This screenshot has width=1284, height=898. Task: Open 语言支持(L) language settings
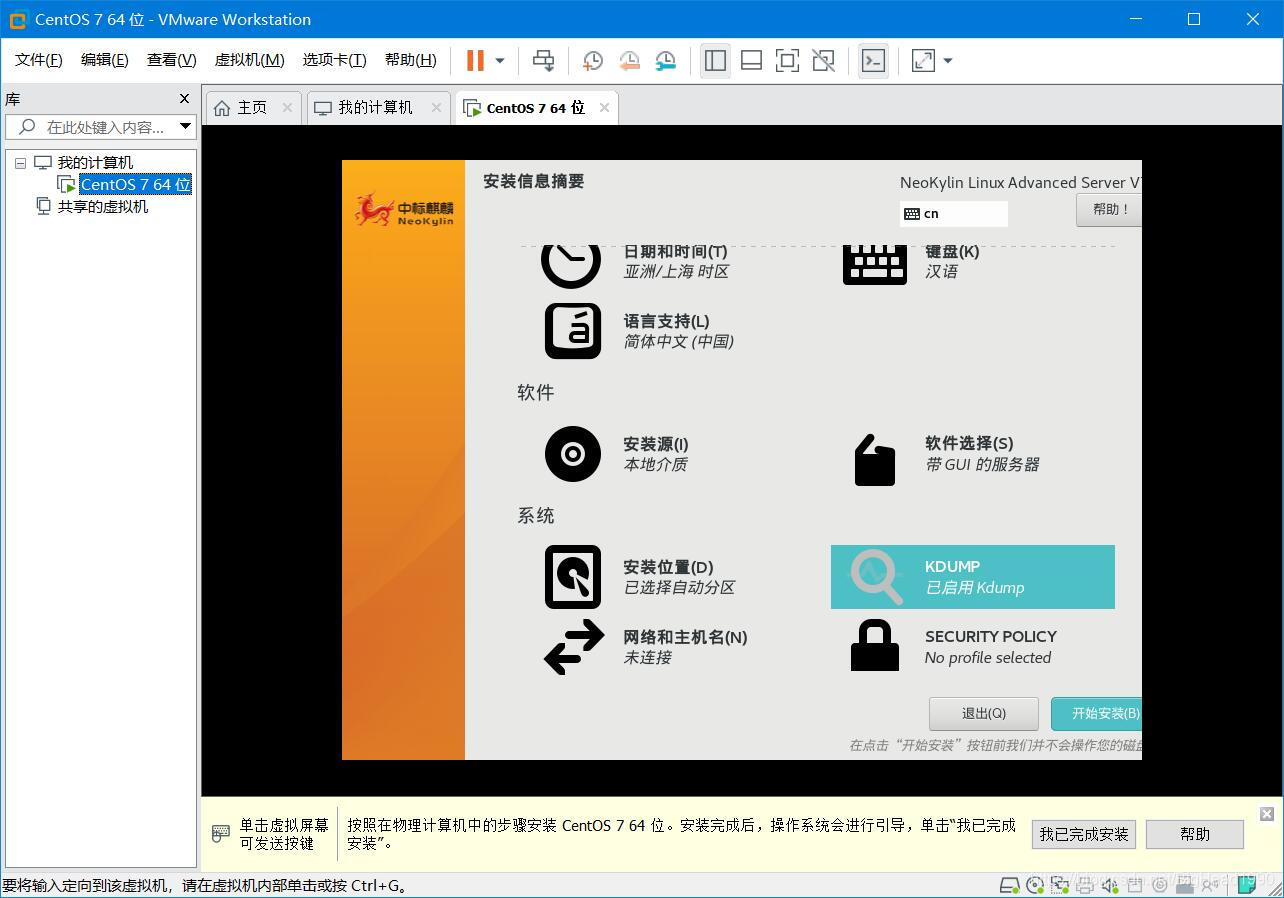640,331
